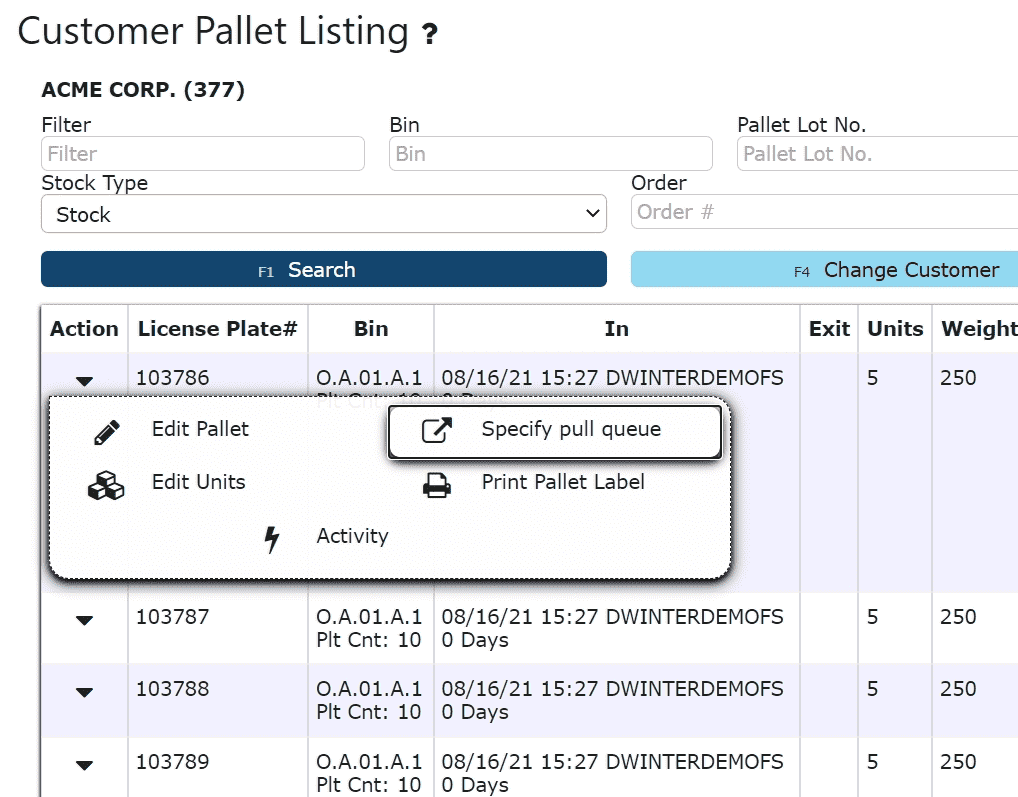This screenshot has width=1018, height=797.
Task: Click the printer icon for pallet label
Action: [x=437, y=485]
